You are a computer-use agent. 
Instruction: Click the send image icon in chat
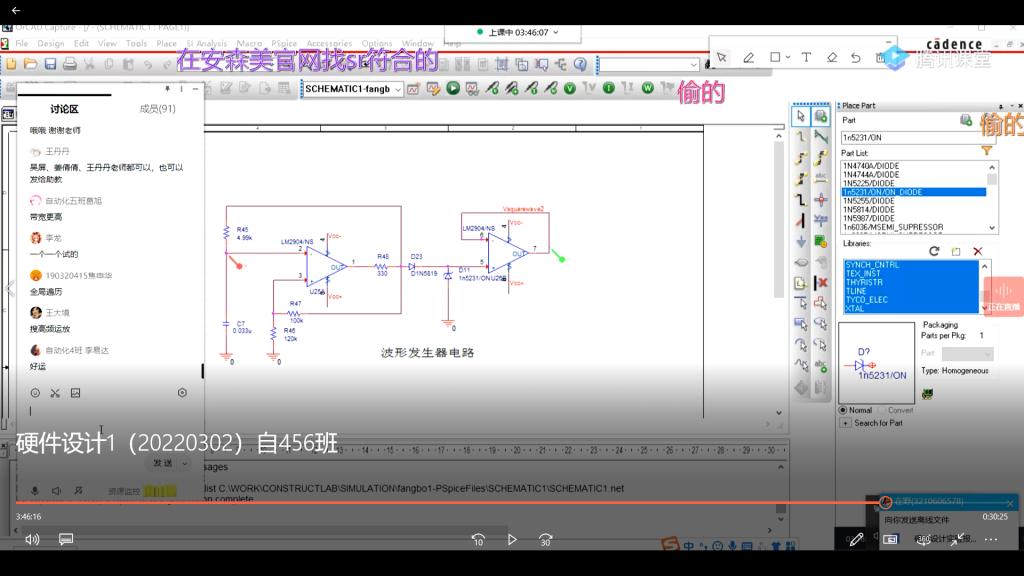pos(76,393)
